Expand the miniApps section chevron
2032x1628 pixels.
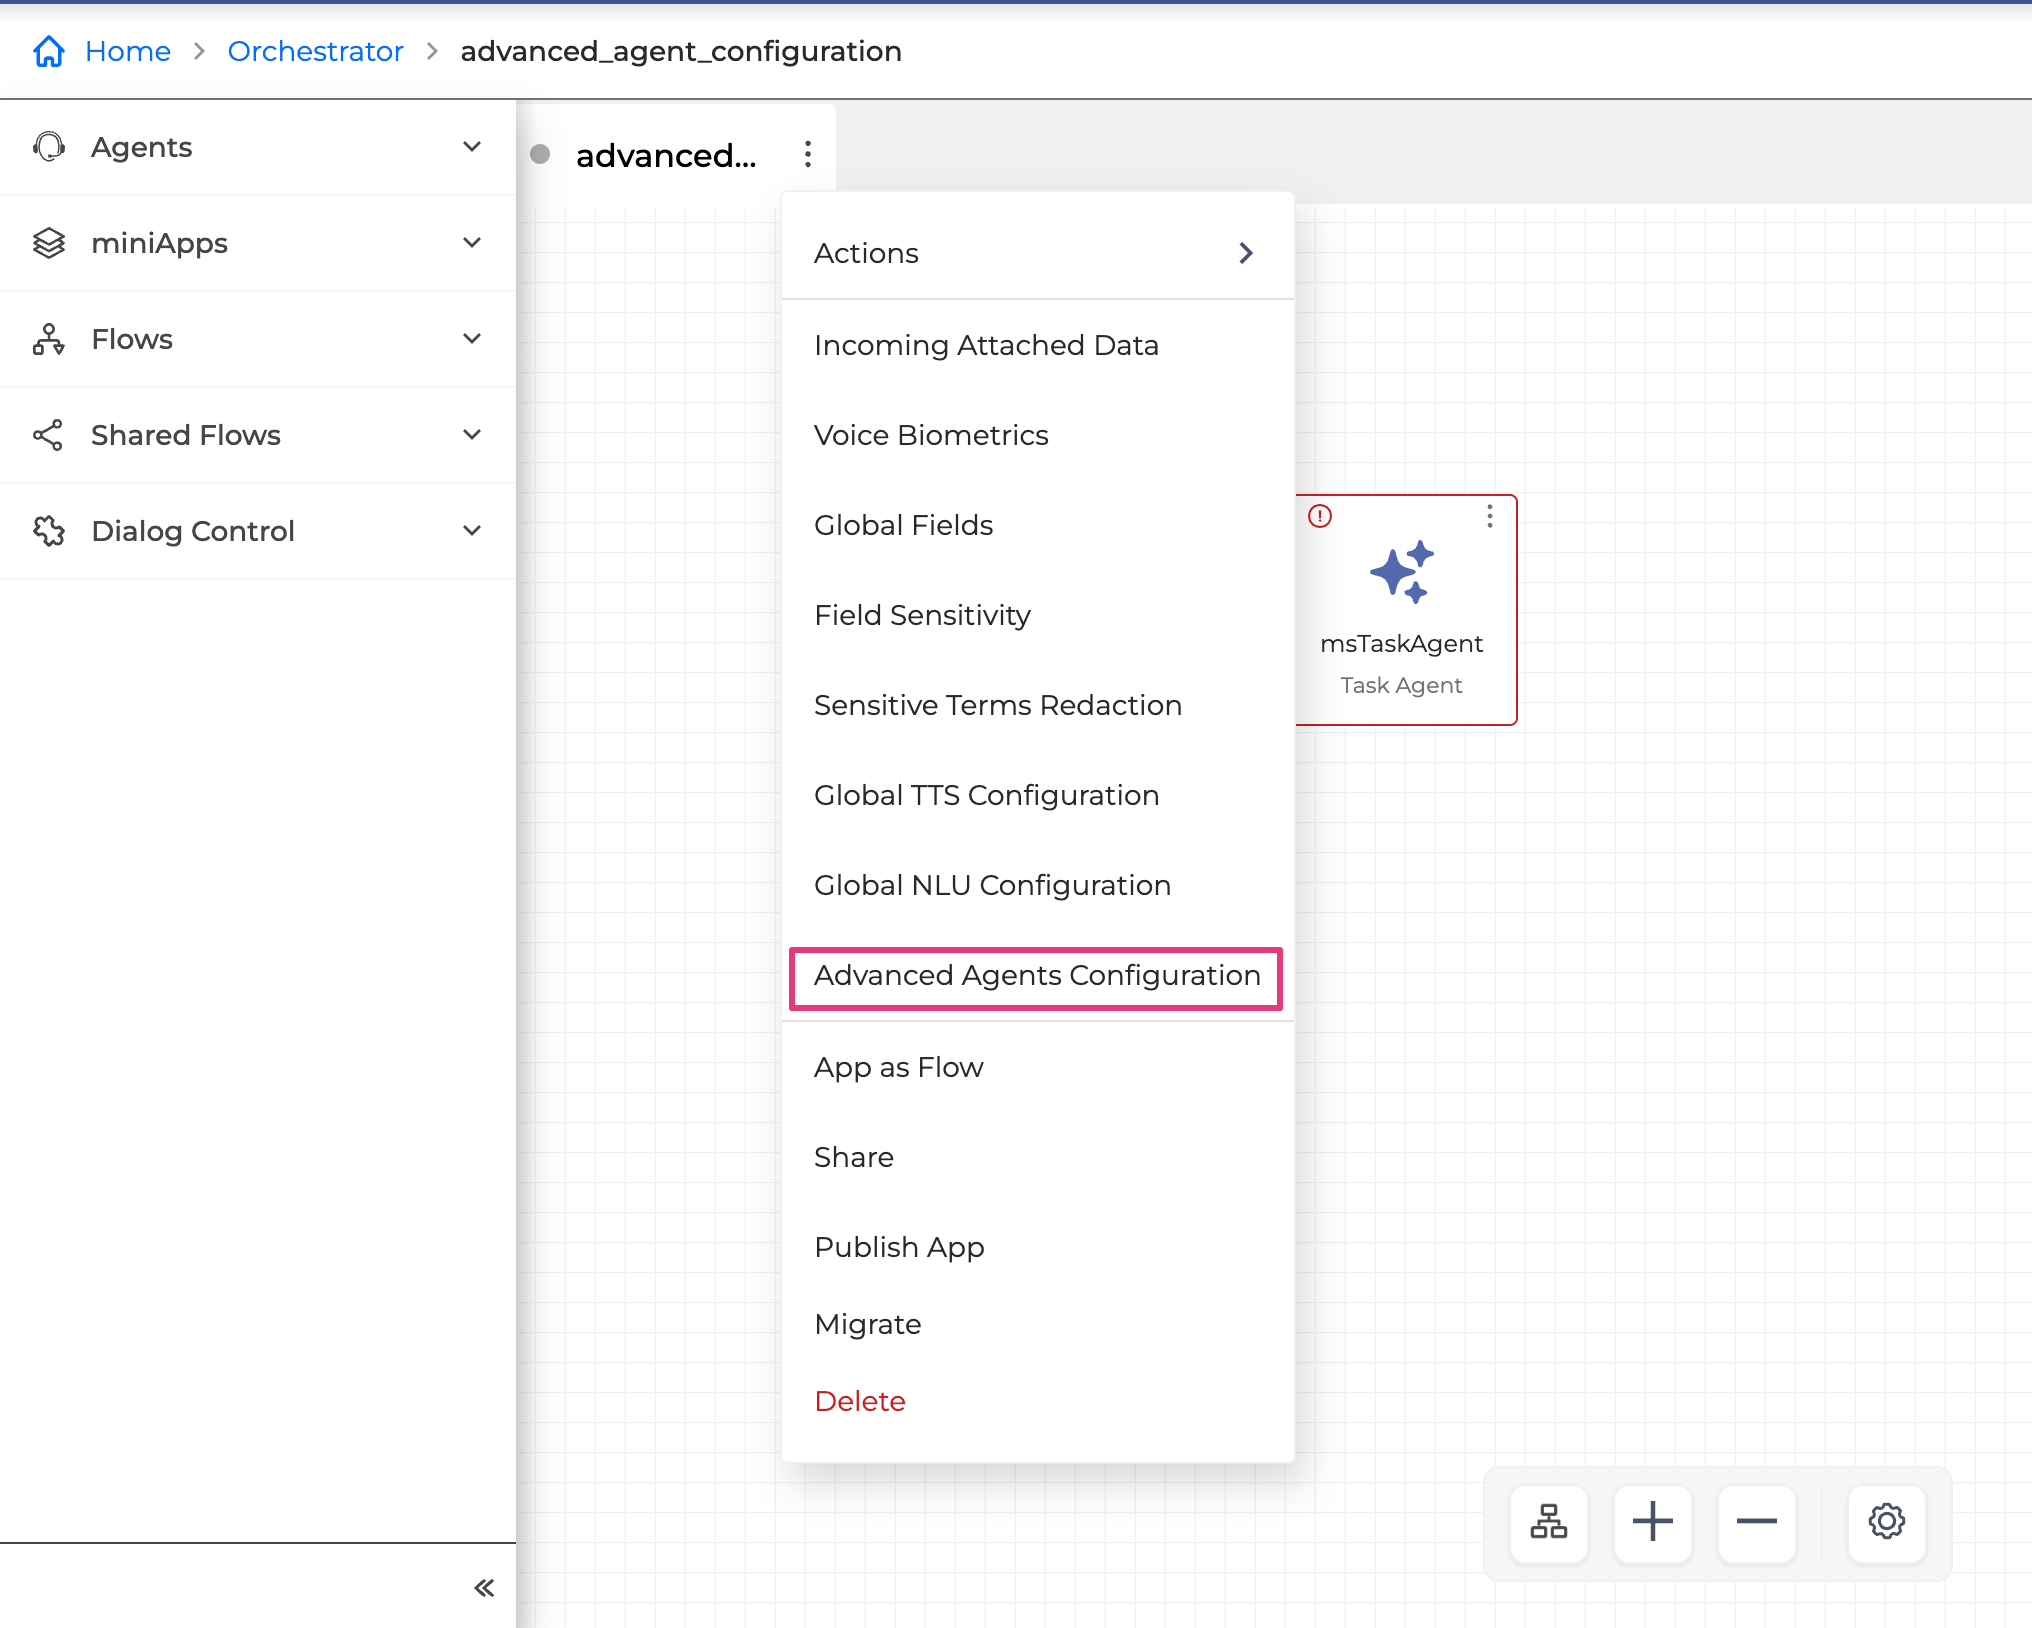tap(472, 243)
